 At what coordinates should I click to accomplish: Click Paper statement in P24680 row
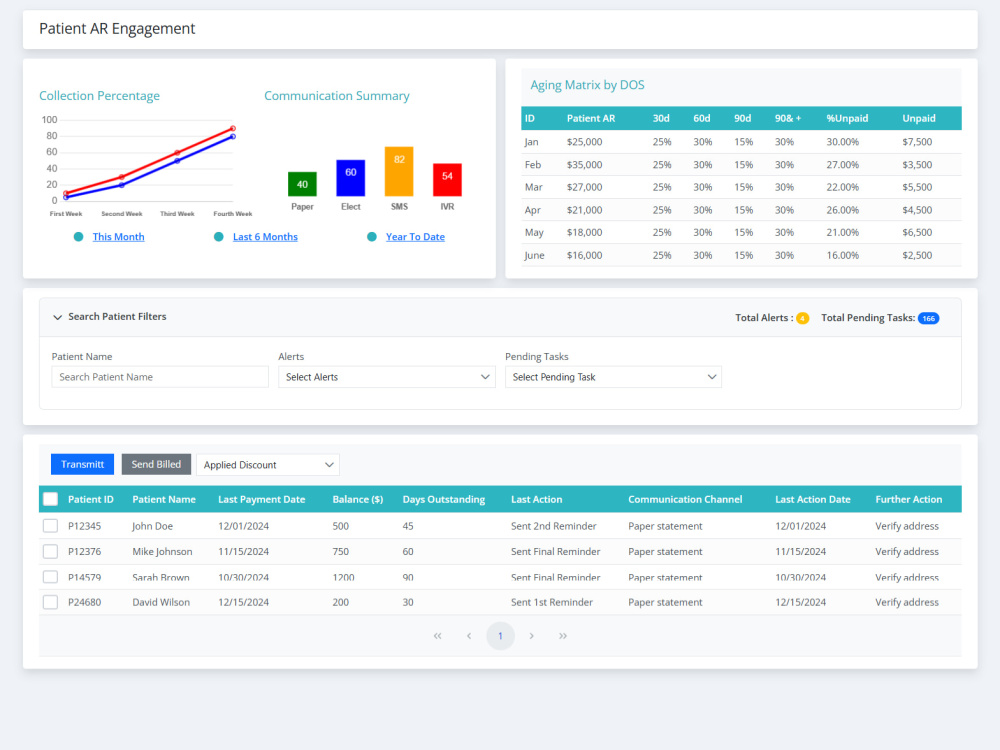(665, 602)
